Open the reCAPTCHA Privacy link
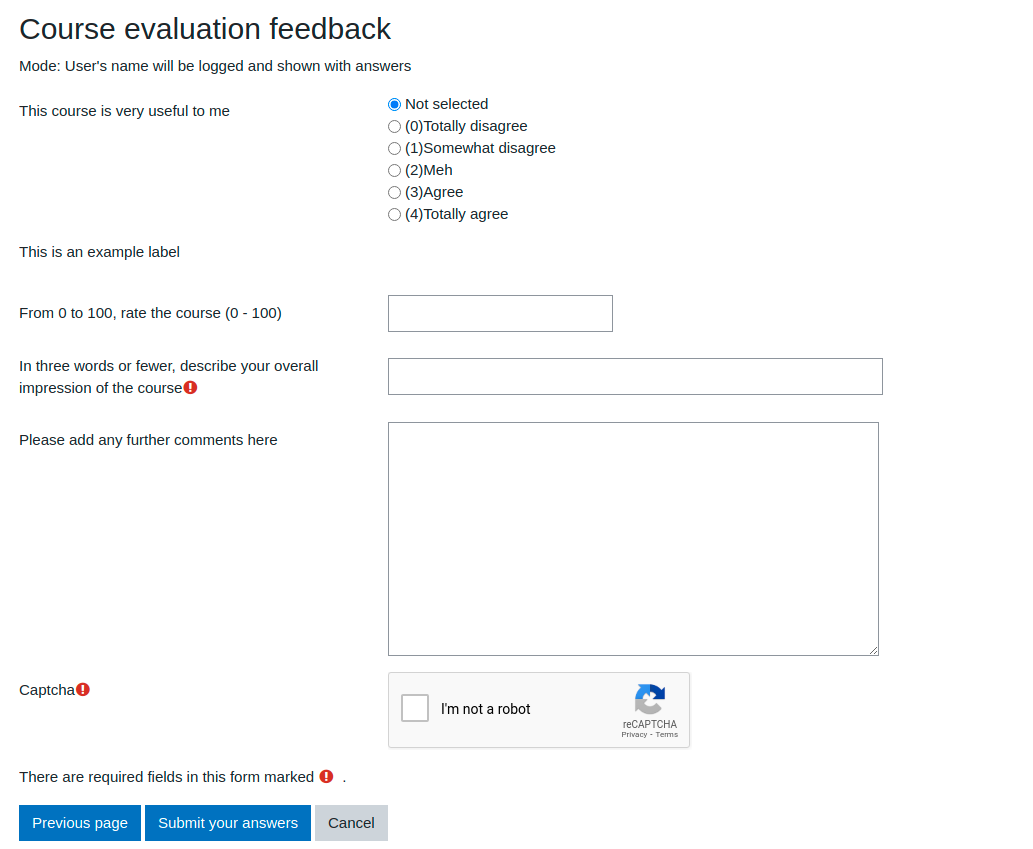 click(634, 734)
